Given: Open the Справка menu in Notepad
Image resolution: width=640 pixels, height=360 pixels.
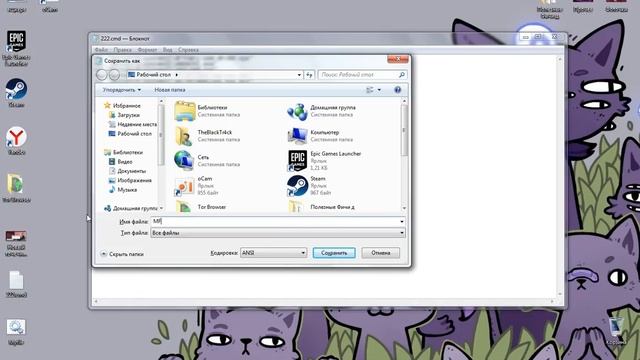Looking at the screenshot, I should click(188, 50).
